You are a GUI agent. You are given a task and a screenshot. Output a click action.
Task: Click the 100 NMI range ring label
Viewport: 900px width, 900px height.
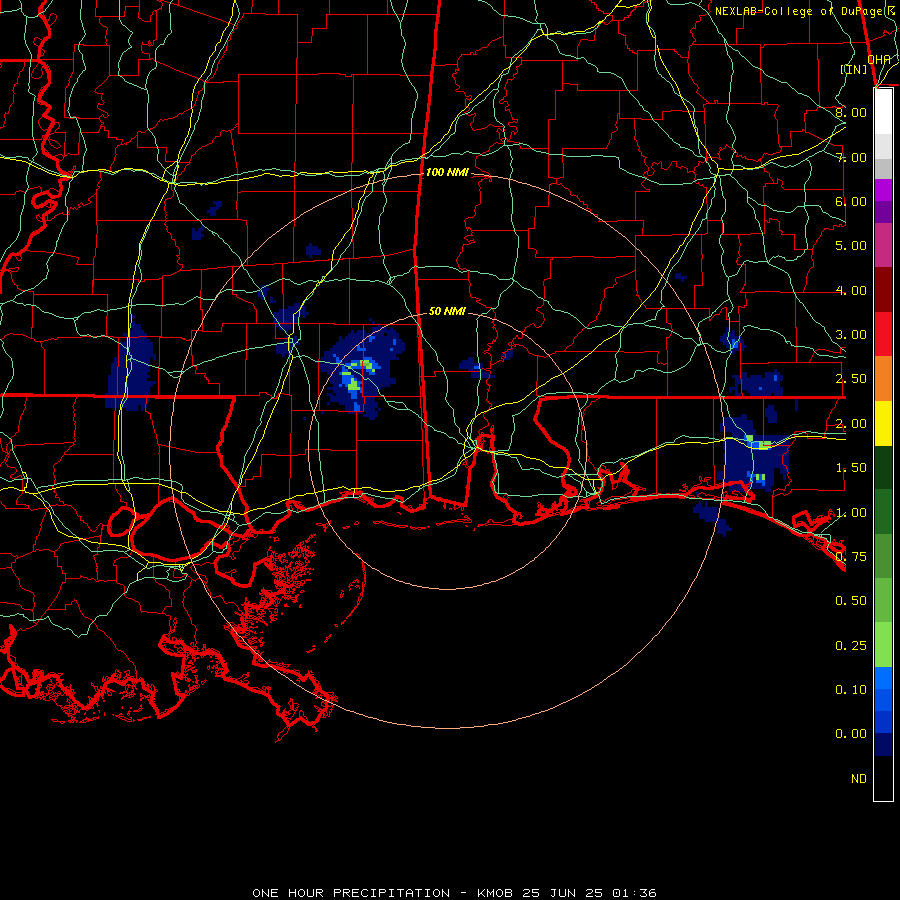click(x=447, y=172)
